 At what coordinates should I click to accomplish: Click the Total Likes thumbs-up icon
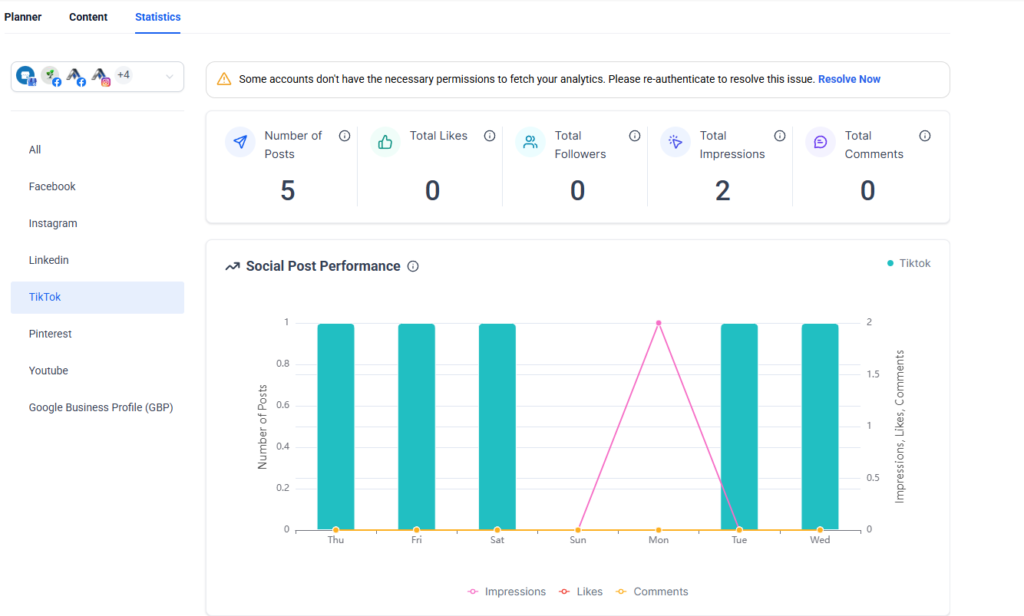[385, 142]
